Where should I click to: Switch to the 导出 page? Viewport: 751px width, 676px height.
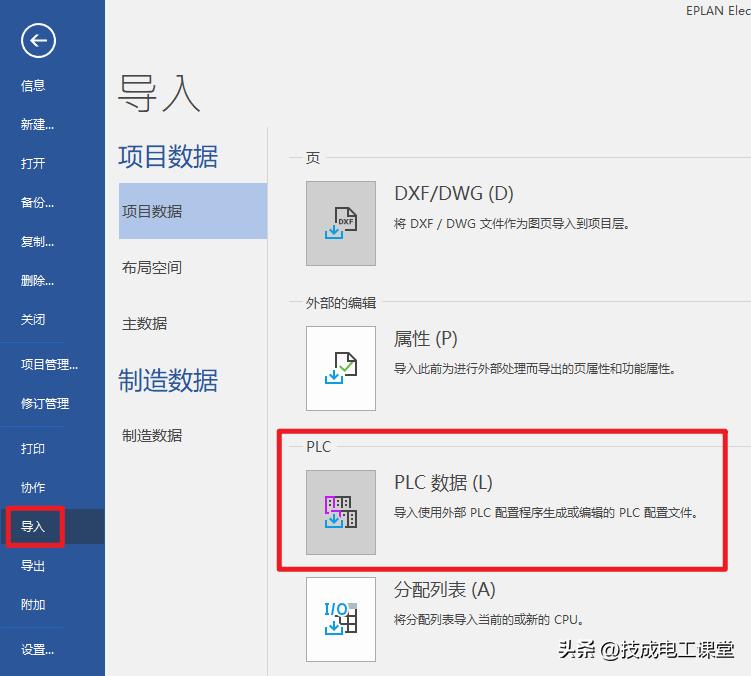coord(33,566)
